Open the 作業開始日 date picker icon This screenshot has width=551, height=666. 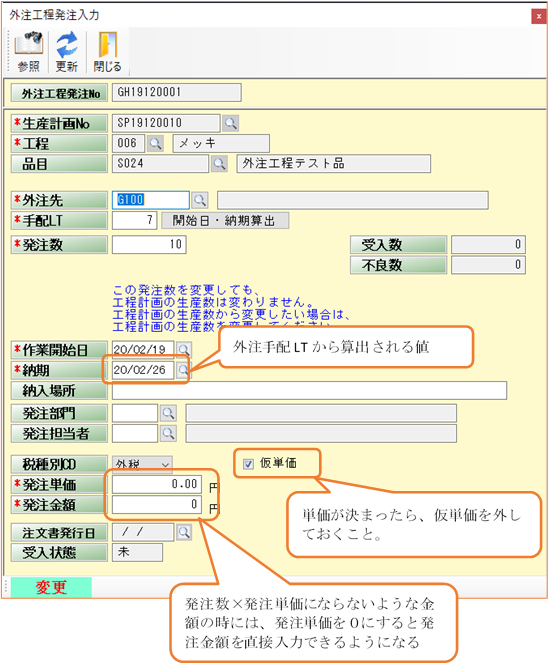184,350
